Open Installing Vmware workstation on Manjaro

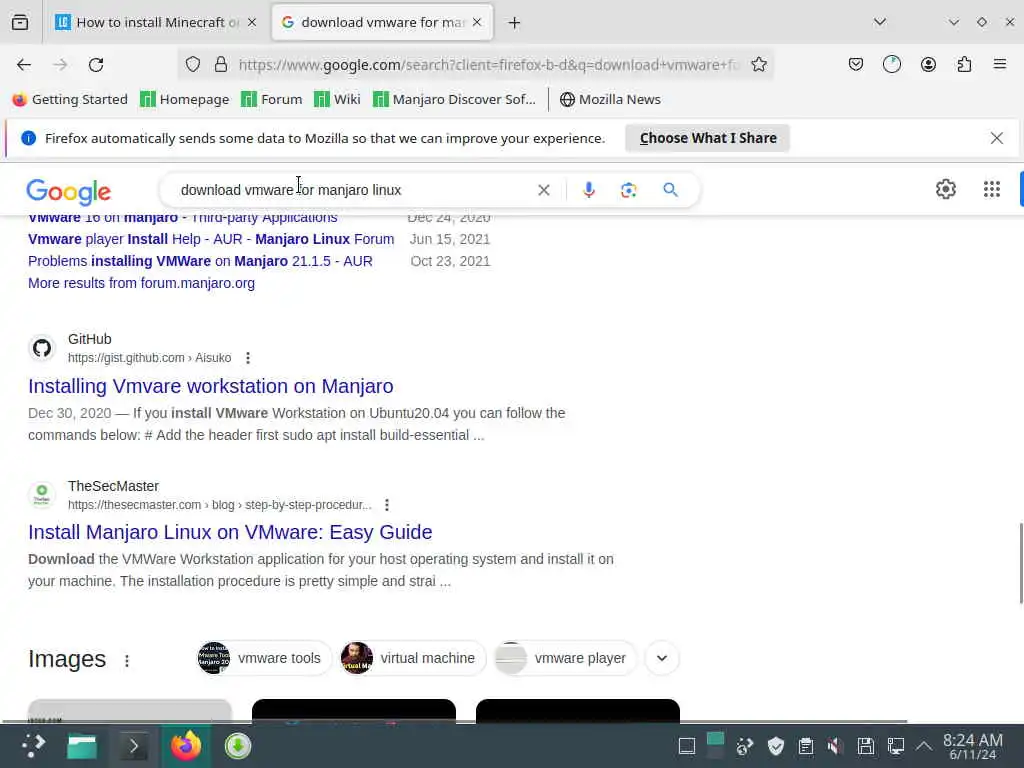coord(210,386)
